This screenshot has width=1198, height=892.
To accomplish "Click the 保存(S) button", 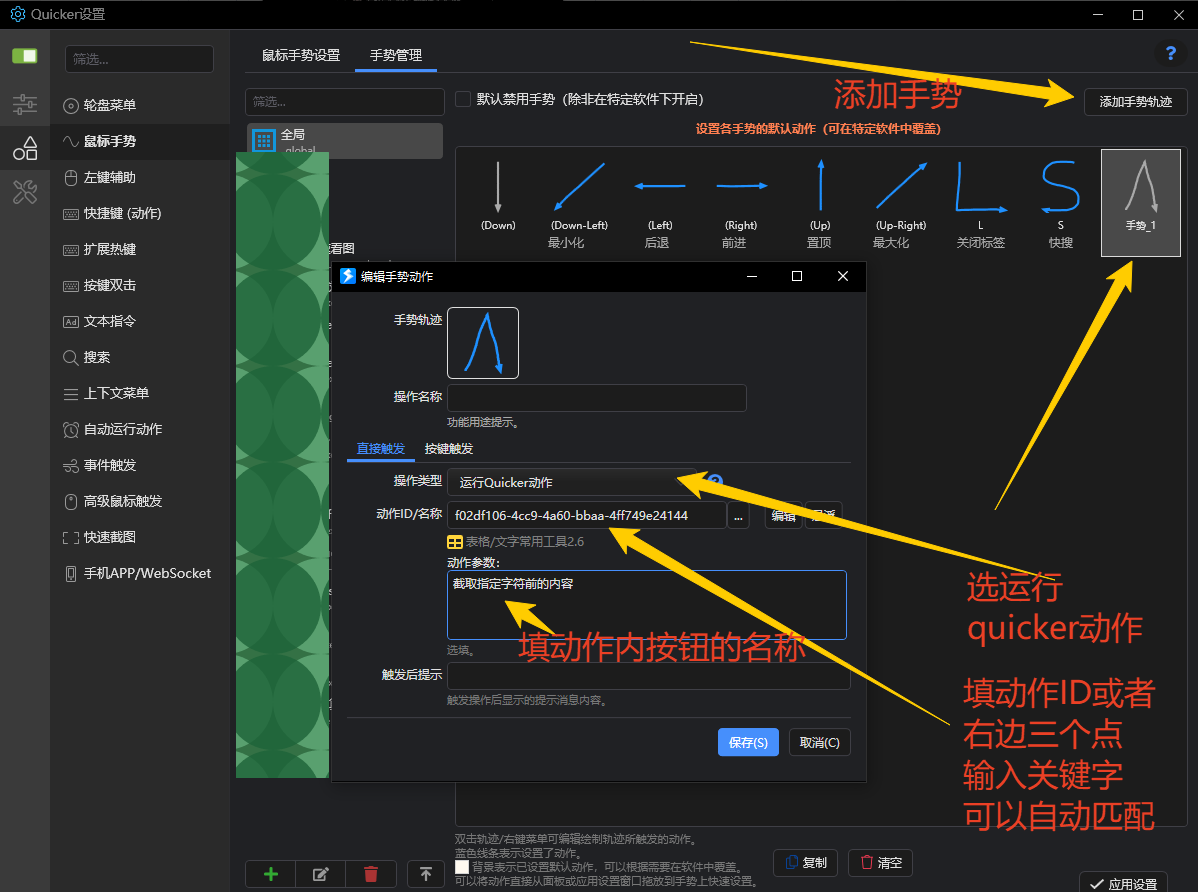I will click(x=748, y=742).
